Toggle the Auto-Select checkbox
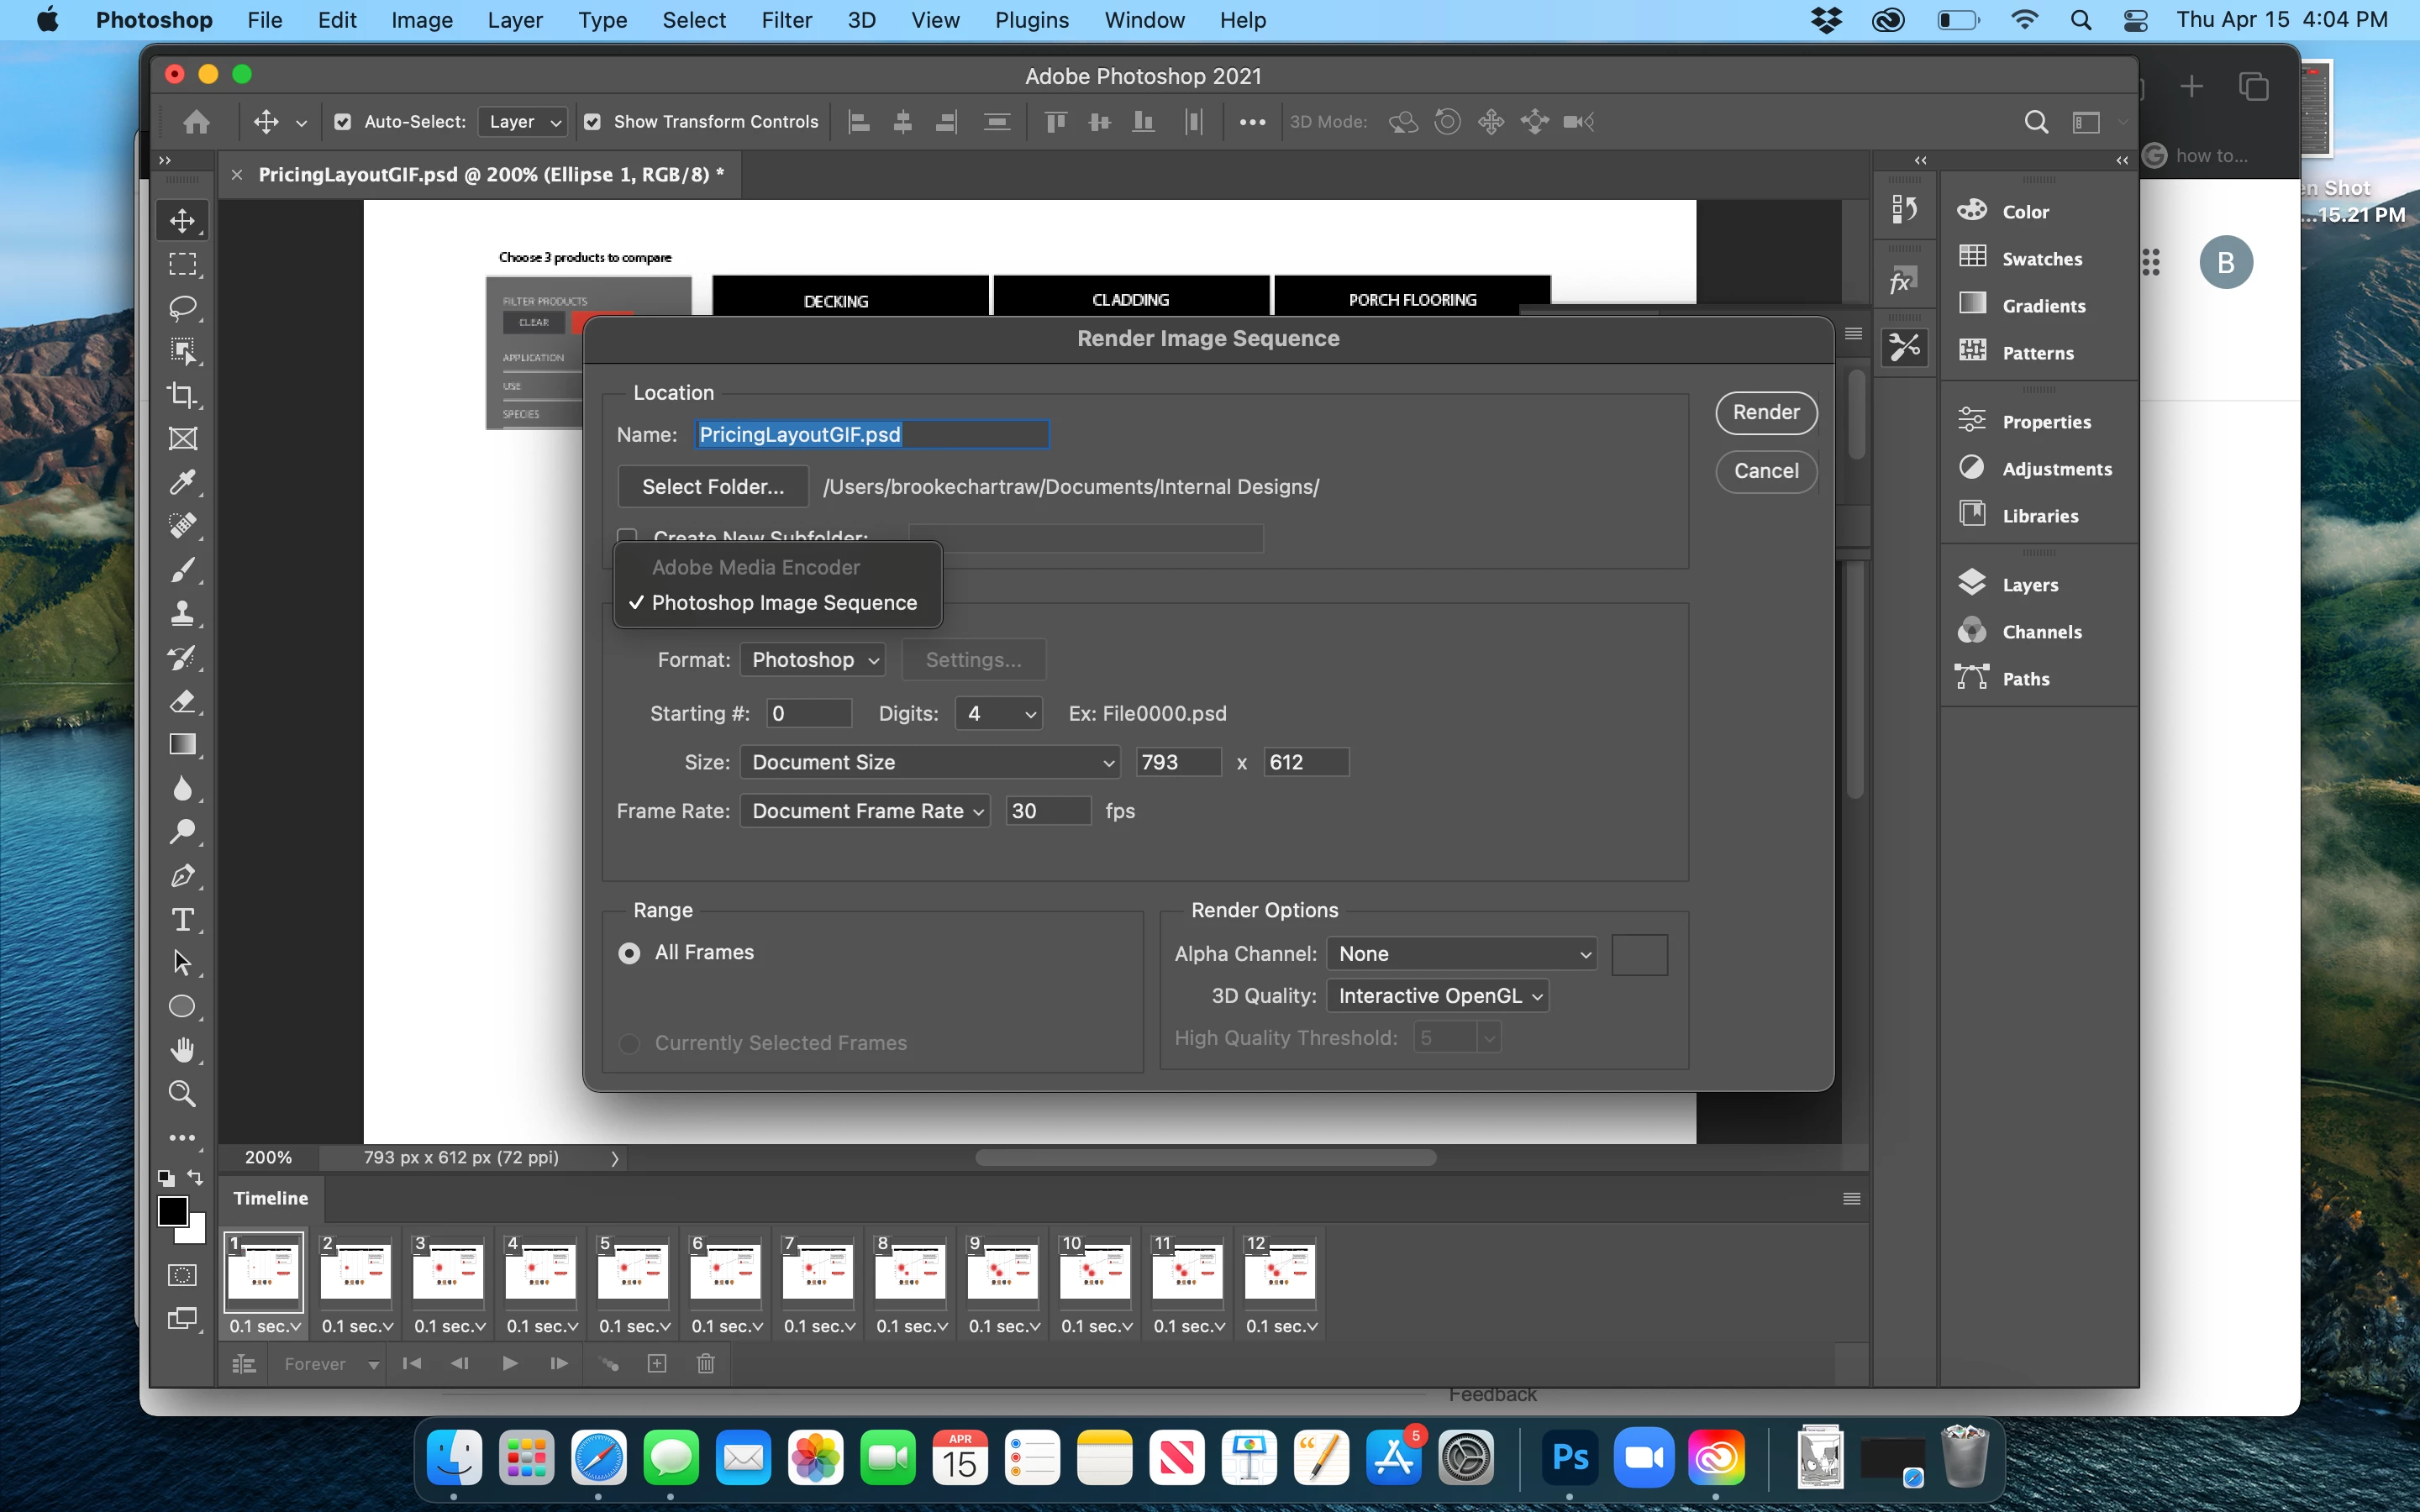Screen dimensions: 2420x1512 pos(343,122)
